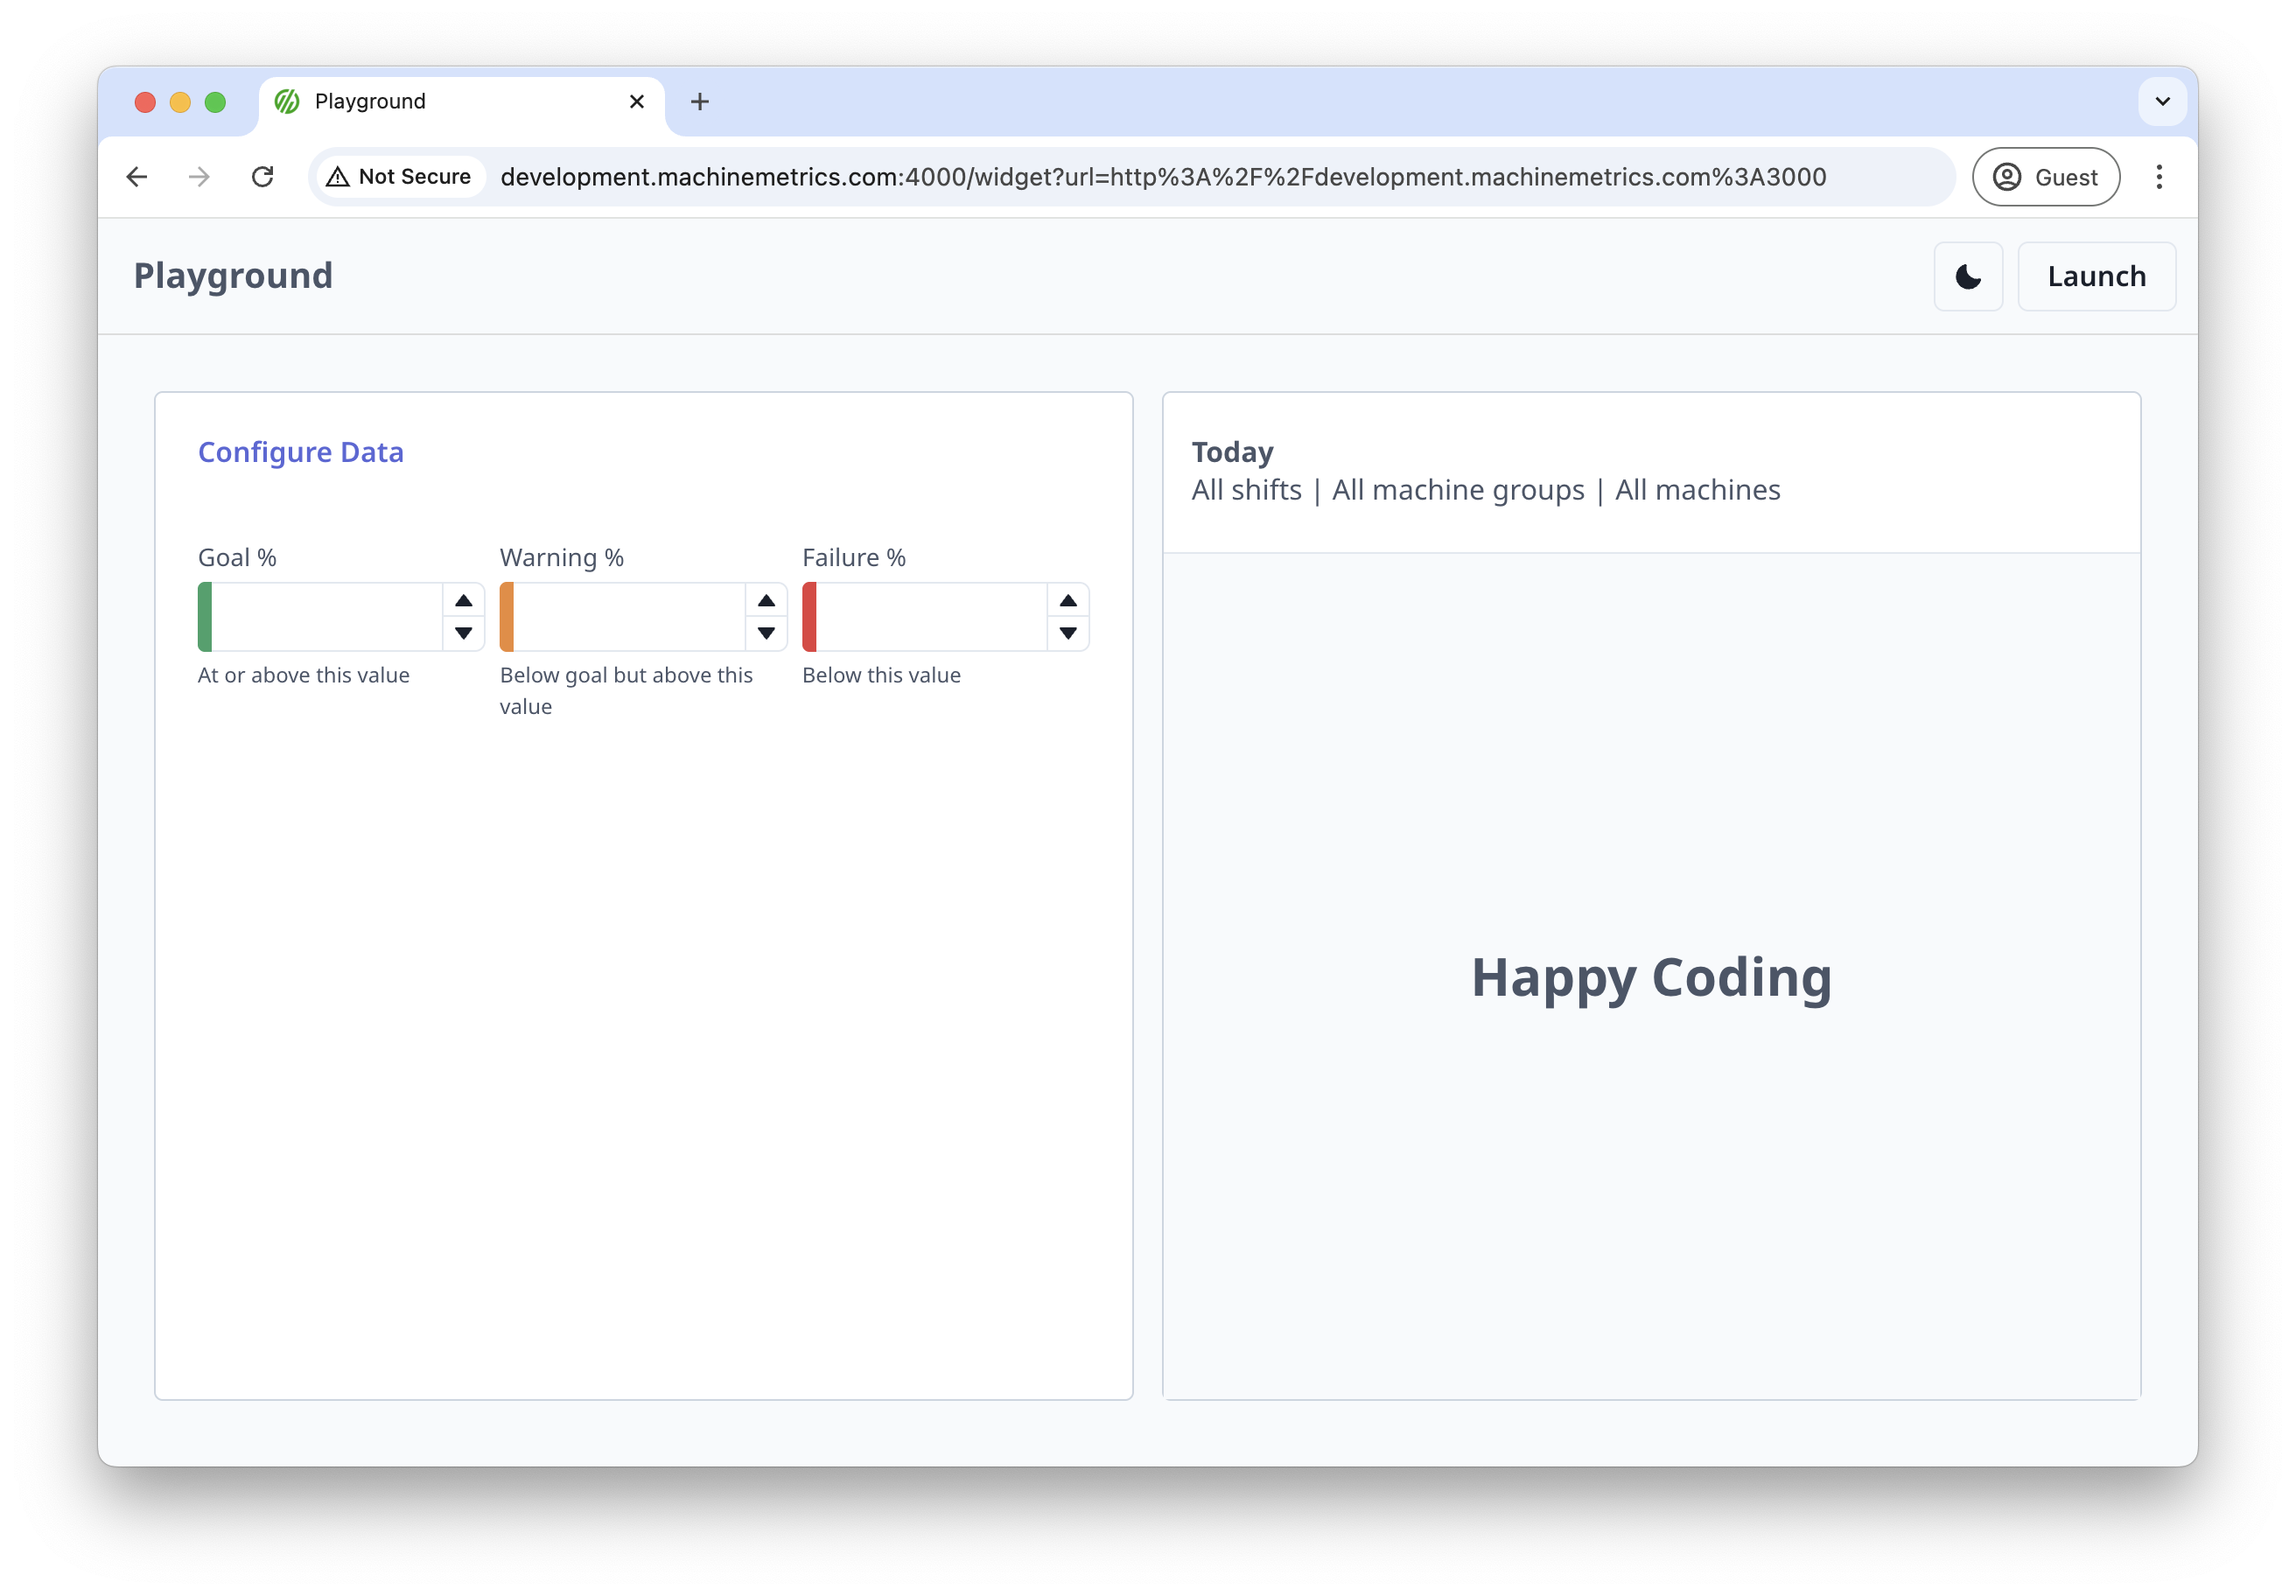The height and width of the screenshot is (1596, 2296).
Task: Click the Not Secure warning badge
Action: [x=400, y=177]
